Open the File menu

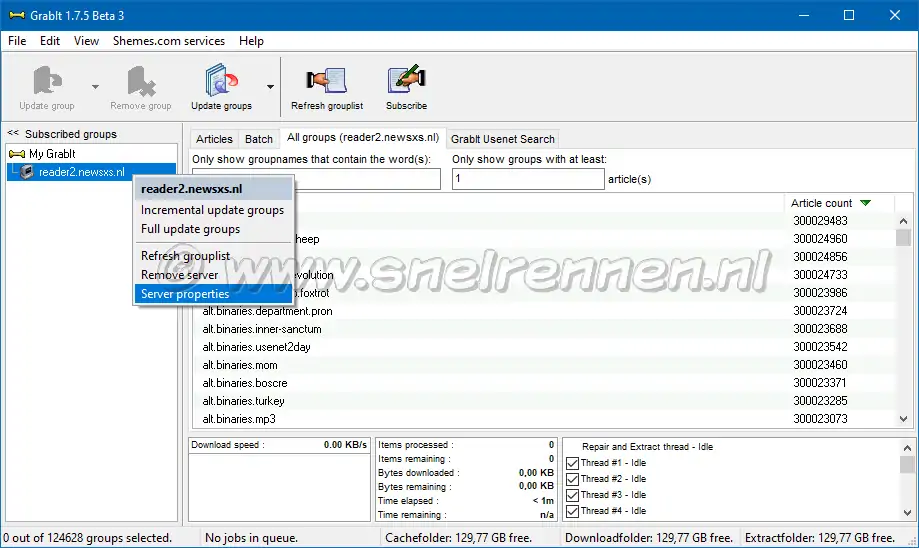(17, 41)
